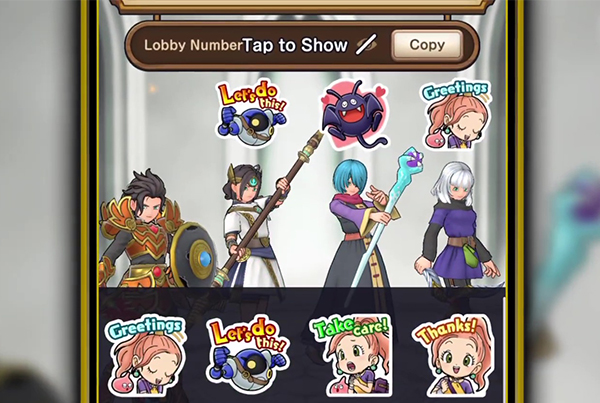Tap the Let's do this! sticker above spear wielder
The image size is (600, 403).
pos(251,112)
